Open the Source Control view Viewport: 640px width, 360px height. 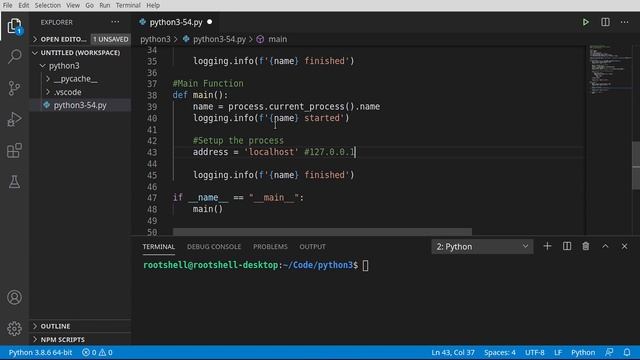14,88
